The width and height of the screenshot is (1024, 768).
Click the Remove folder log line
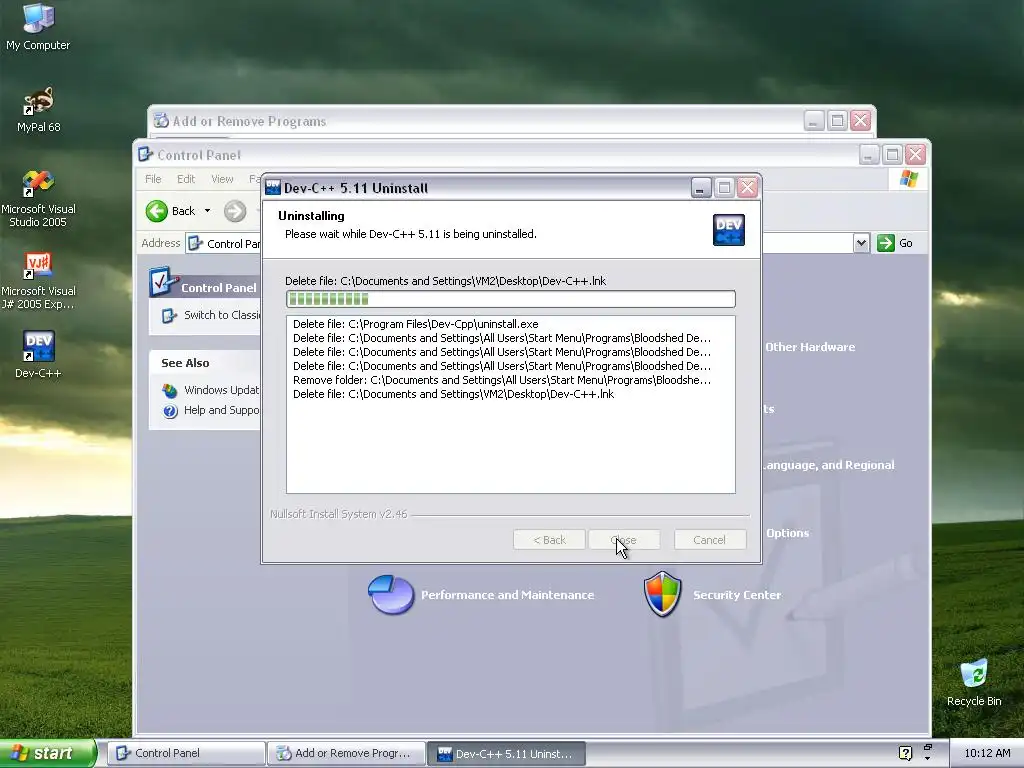click(502, 380)
